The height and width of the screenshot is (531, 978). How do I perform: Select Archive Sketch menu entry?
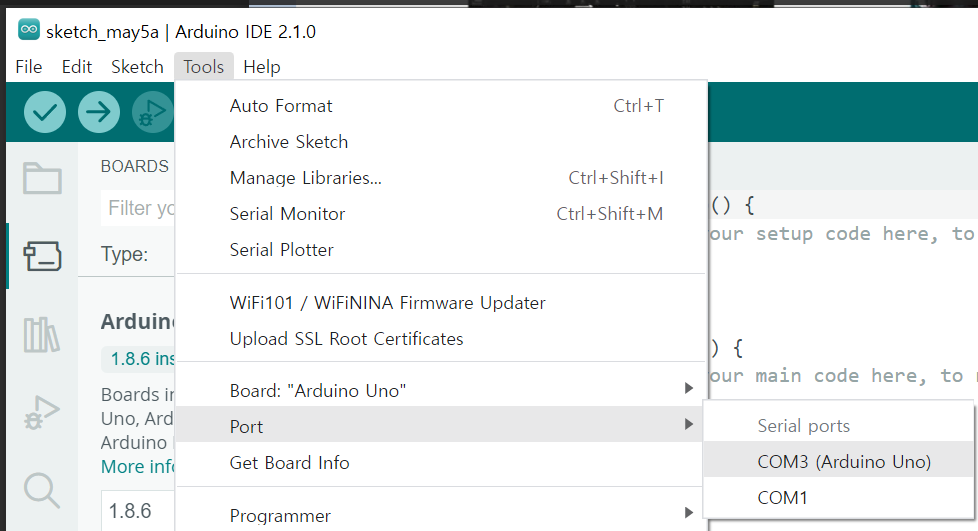[442, 142]
